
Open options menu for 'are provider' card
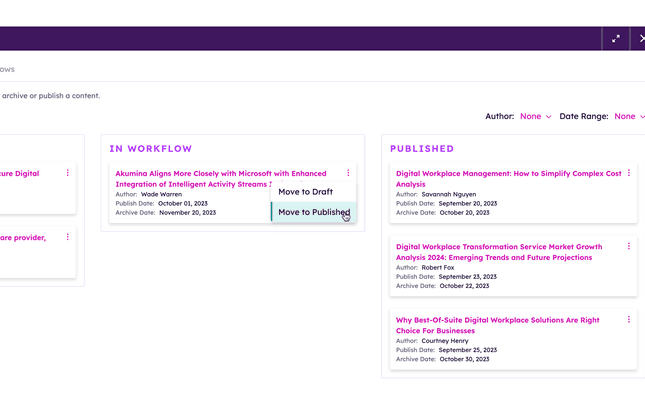point(67,237)
